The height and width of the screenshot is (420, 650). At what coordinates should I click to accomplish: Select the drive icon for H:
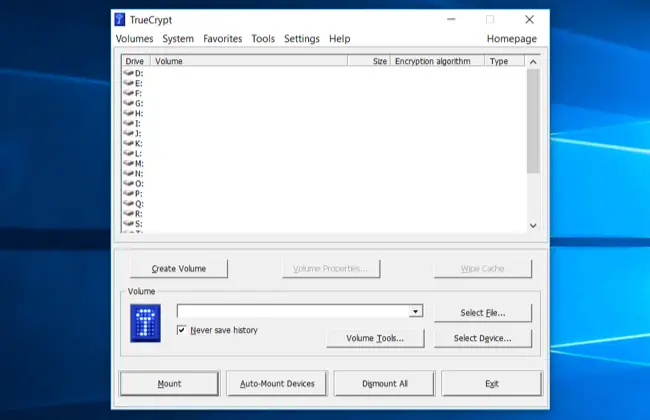pos(129,113)
